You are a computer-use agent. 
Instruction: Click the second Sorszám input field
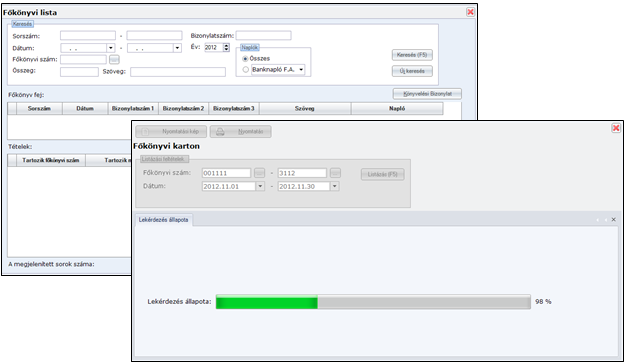(x=155, y=36)
